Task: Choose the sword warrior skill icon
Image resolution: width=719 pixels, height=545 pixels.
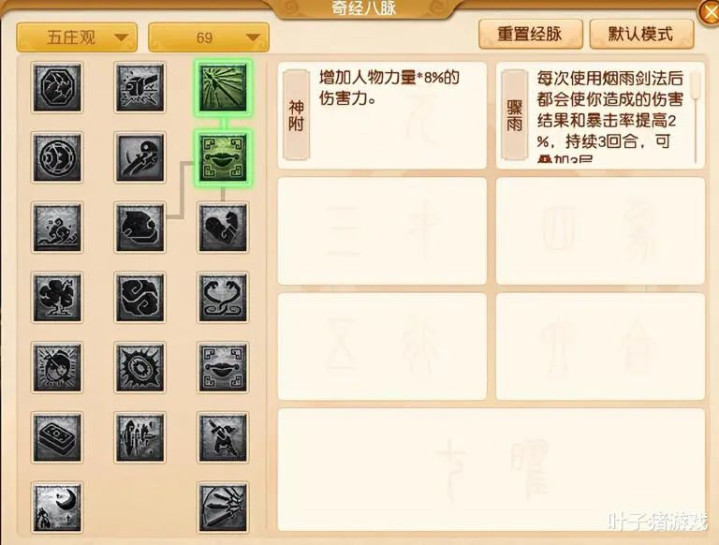Action: [223, 437]
